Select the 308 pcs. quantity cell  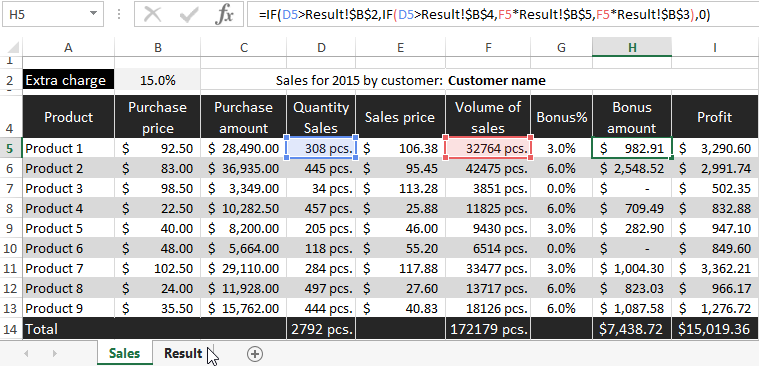[x=321, y=149]
